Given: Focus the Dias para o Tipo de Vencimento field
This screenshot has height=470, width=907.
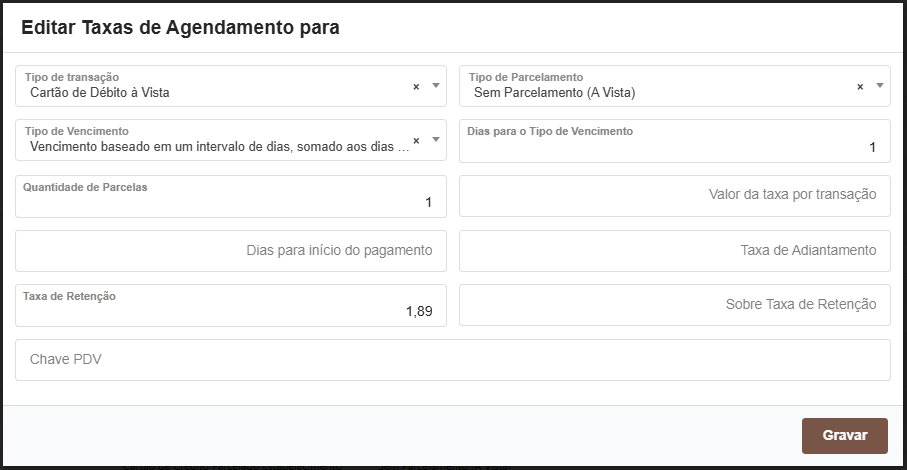Looking at the screenshot, I should (673, 146).
